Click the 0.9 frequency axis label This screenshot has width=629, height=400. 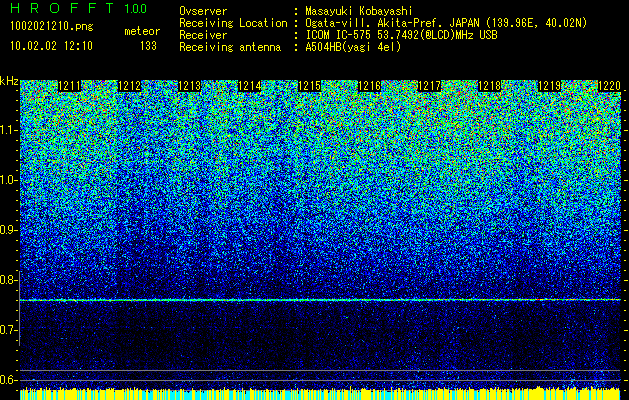[8, 230]
